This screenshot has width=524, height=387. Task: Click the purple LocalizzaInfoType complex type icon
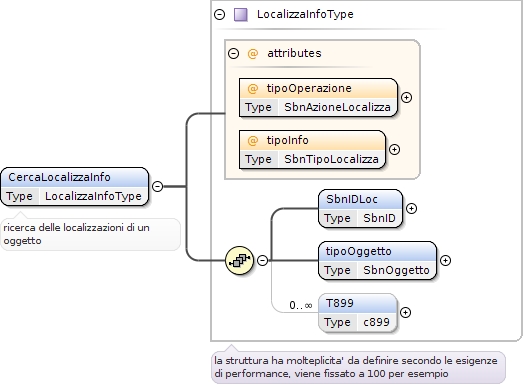pyautogui.click(x=241, y=15)
